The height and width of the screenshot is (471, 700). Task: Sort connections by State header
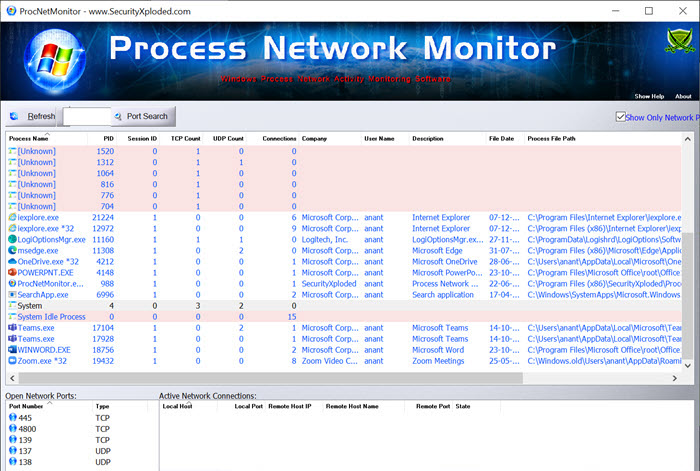tap(462, 406)
